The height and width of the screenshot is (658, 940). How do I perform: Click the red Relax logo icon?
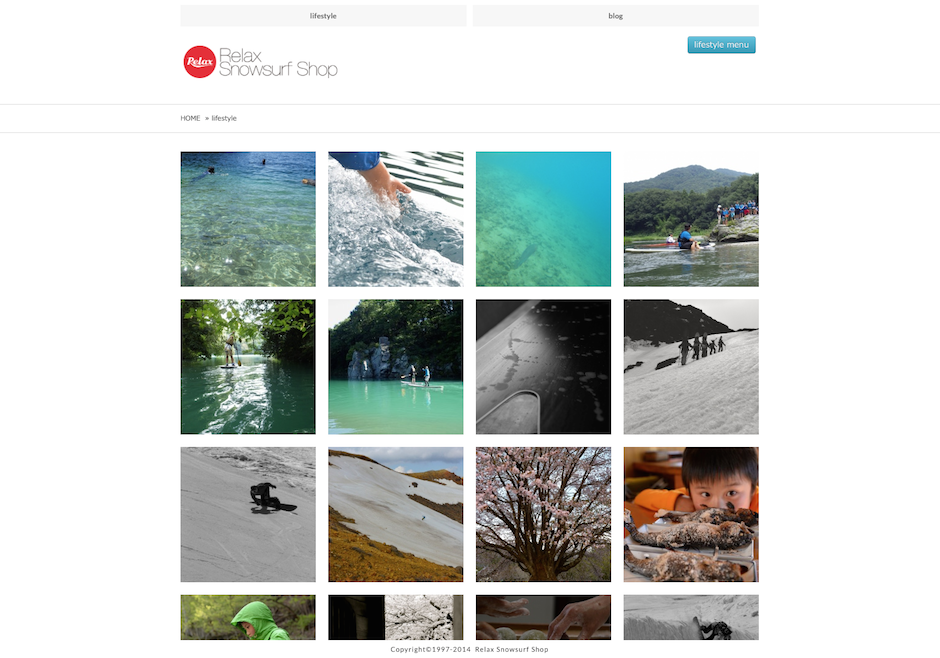200,62
